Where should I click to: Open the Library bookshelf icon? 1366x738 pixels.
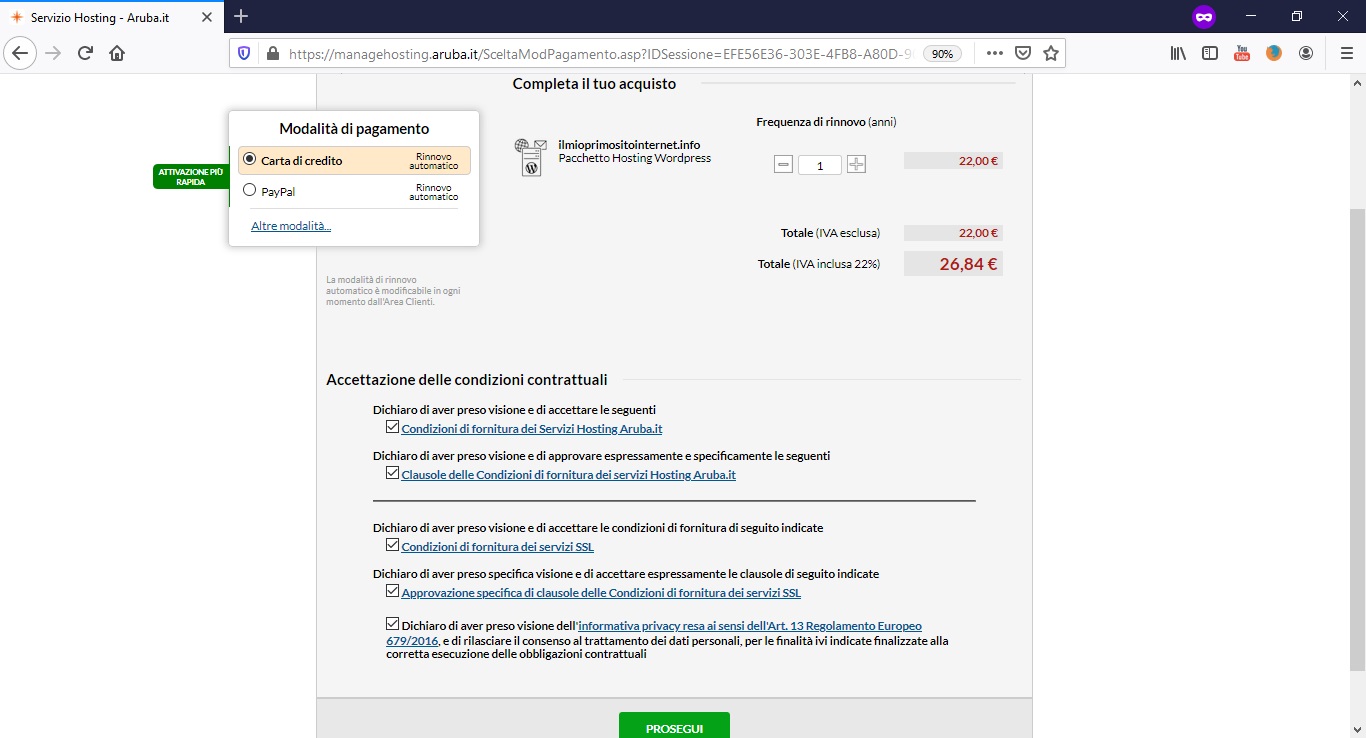(1178, 53)
